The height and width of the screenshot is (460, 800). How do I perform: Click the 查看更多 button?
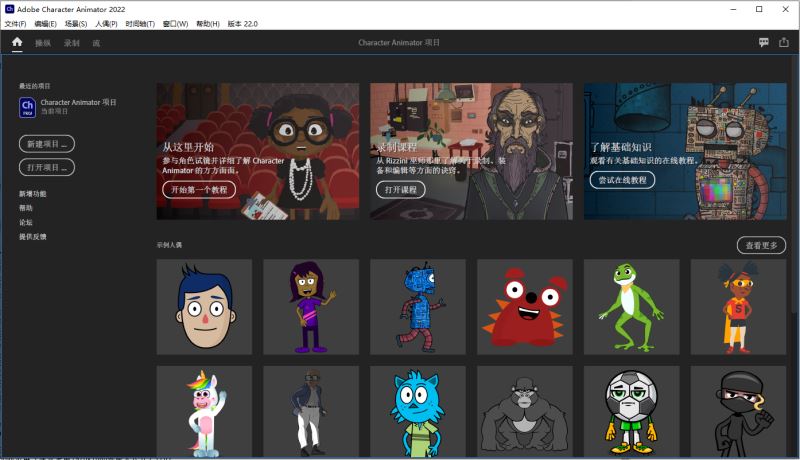(x=761, y=245)
